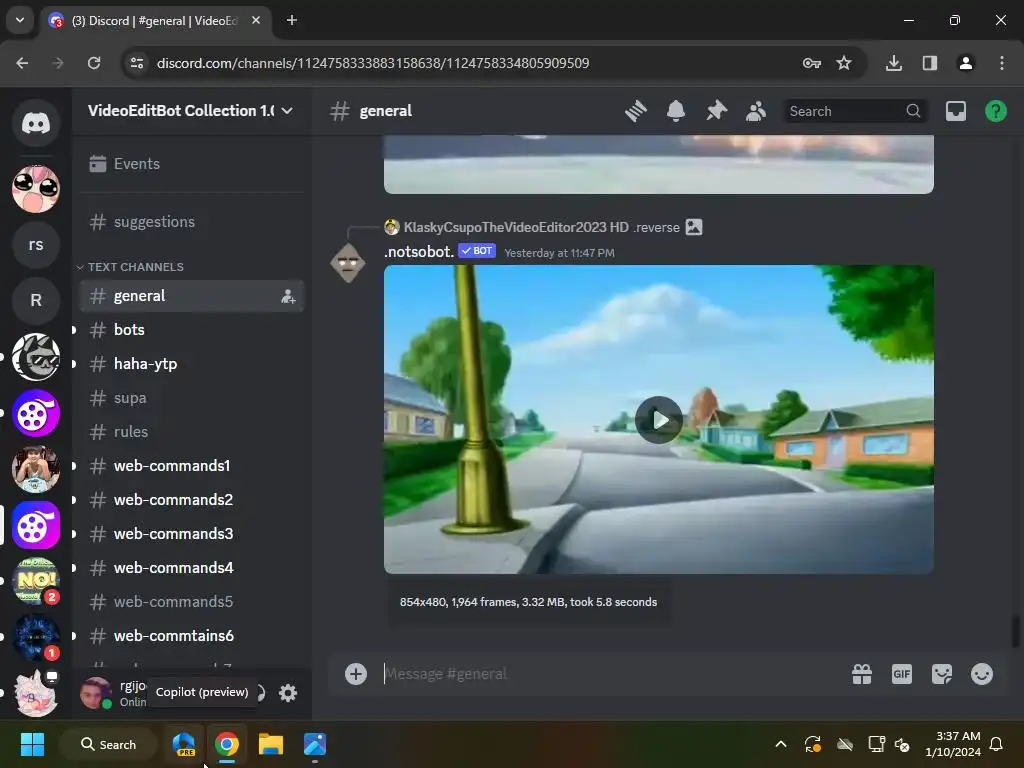This screenshot has height=768, width=1024.
Task: Click the Discord search field
Action: [855, 111]
